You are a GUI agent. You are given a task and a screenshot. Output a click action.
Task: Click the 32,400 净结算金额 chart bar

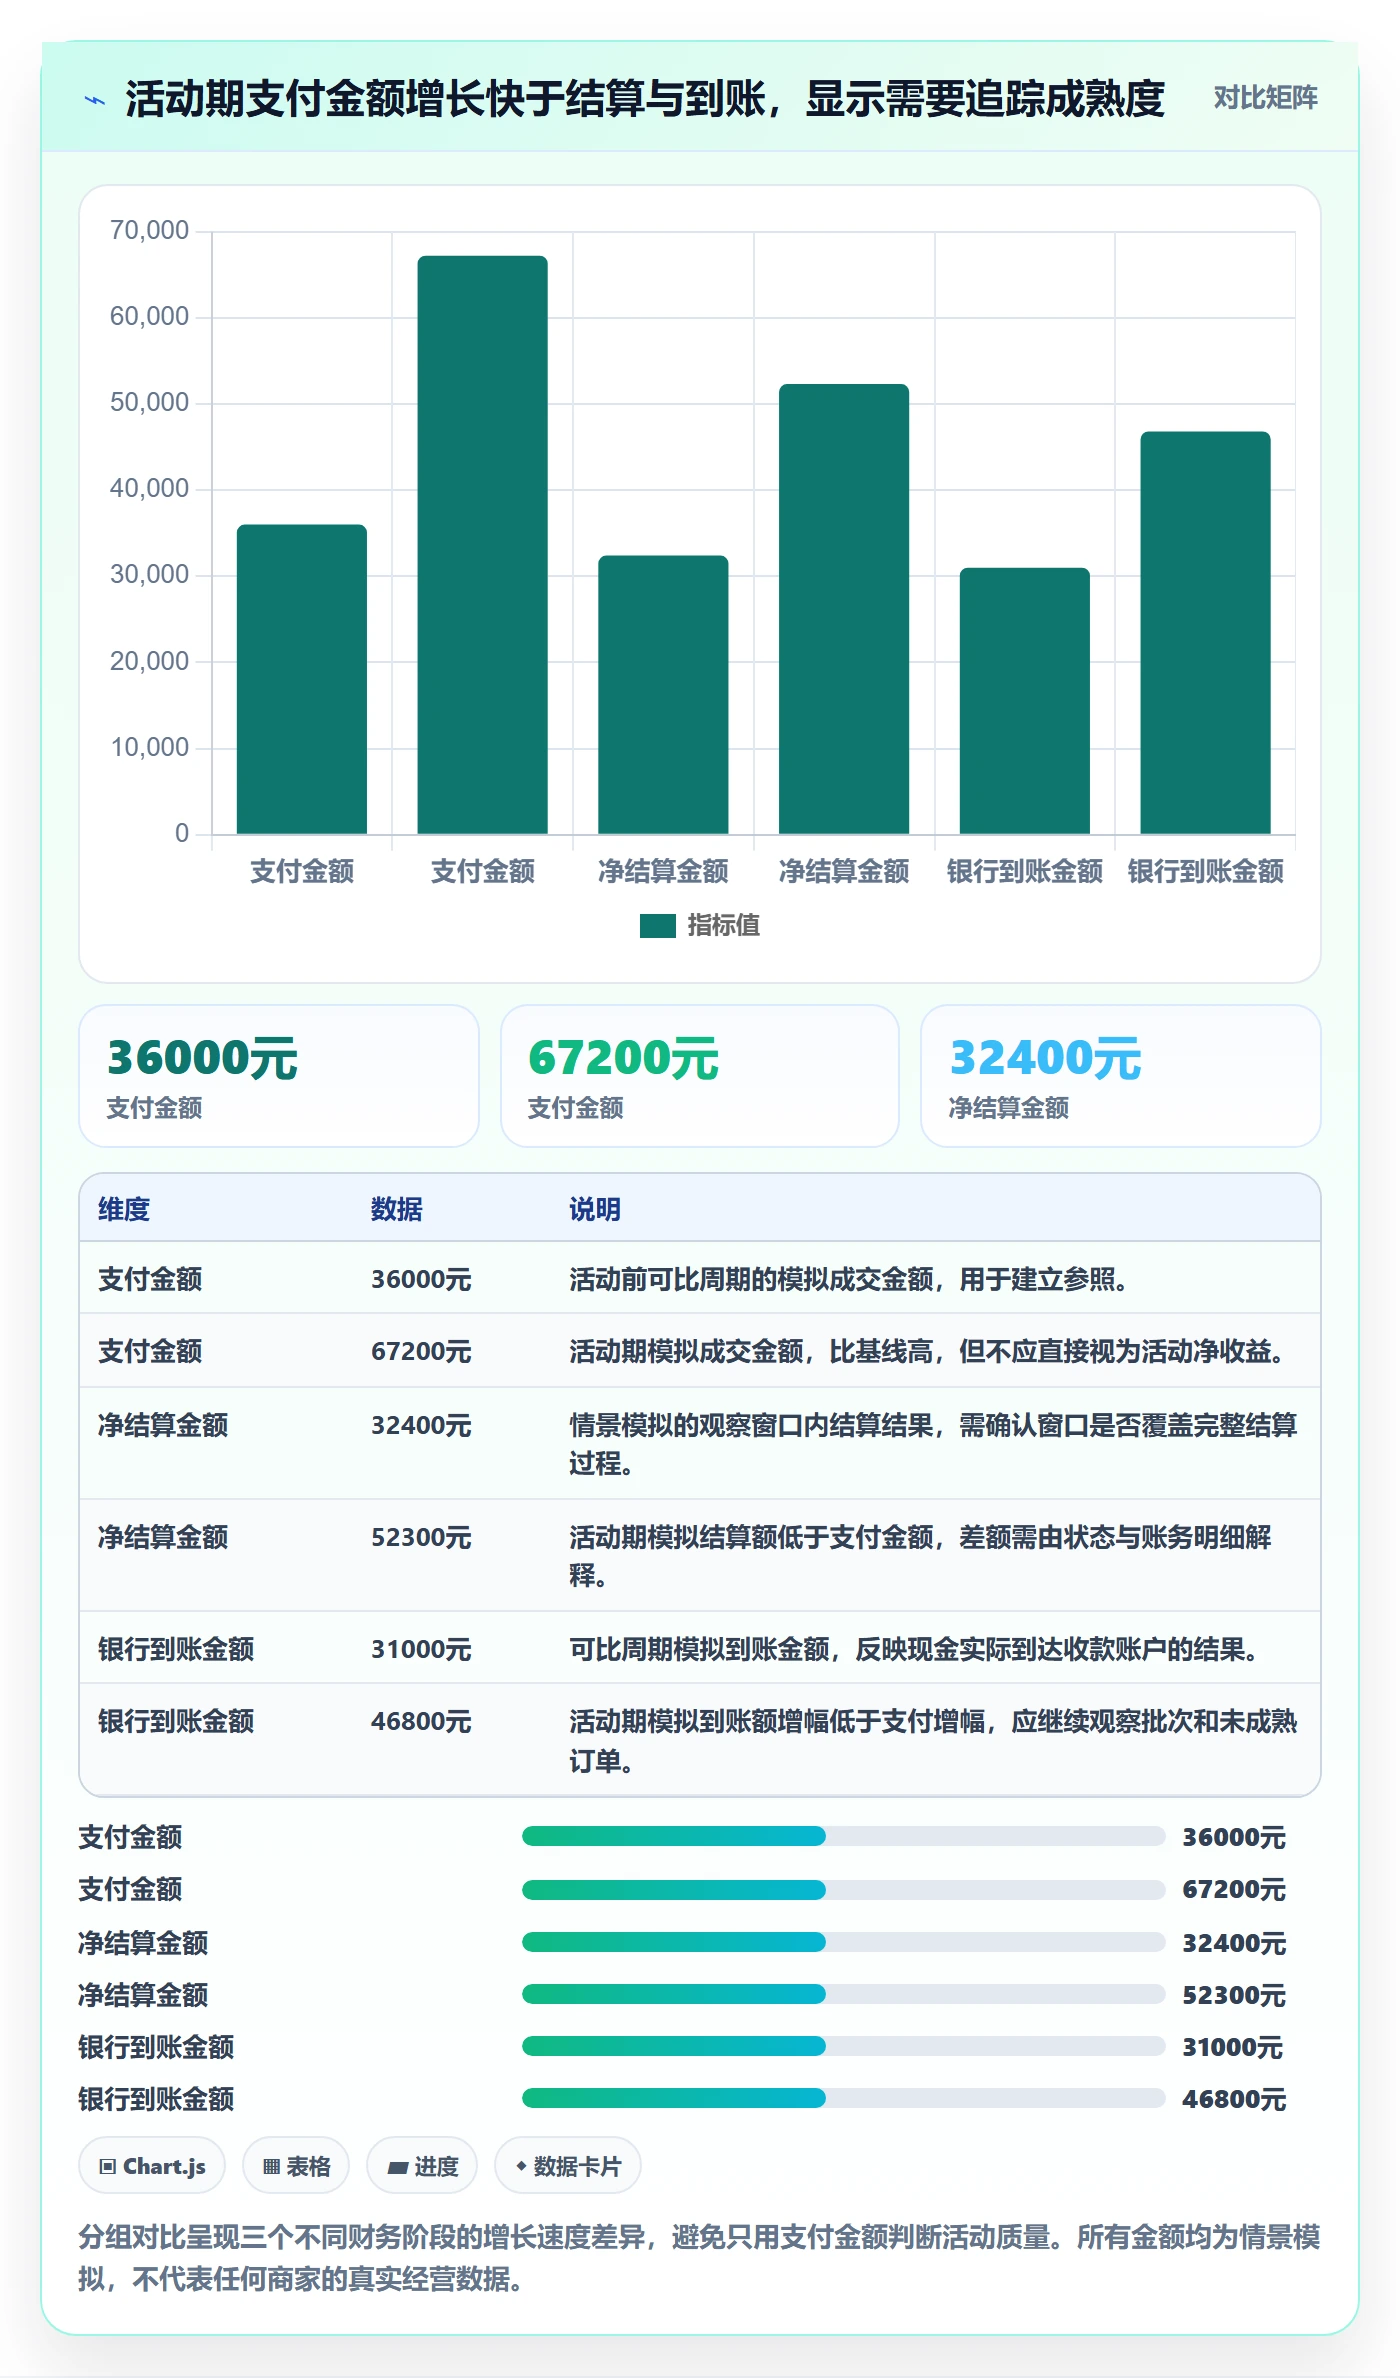point(663,695)
